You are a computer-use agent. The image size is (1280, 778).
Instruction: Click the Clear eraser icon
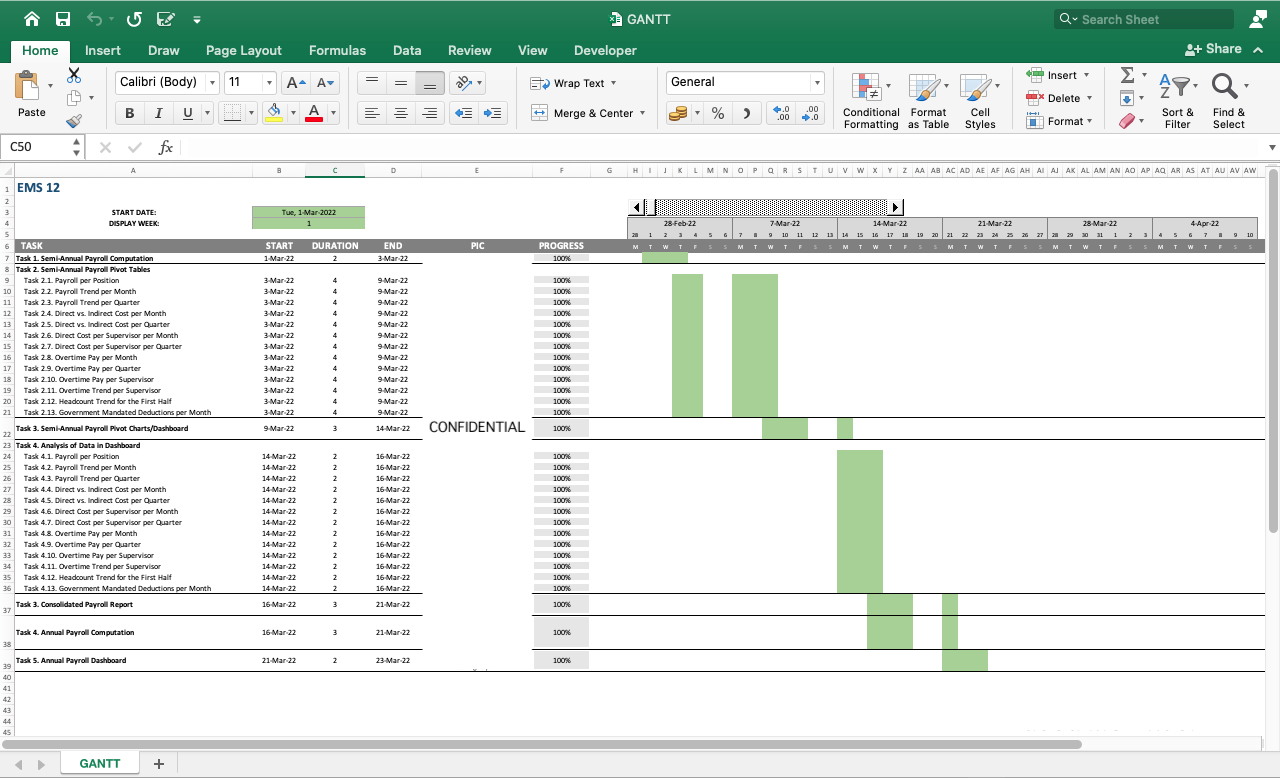[x=1128, y=121]
